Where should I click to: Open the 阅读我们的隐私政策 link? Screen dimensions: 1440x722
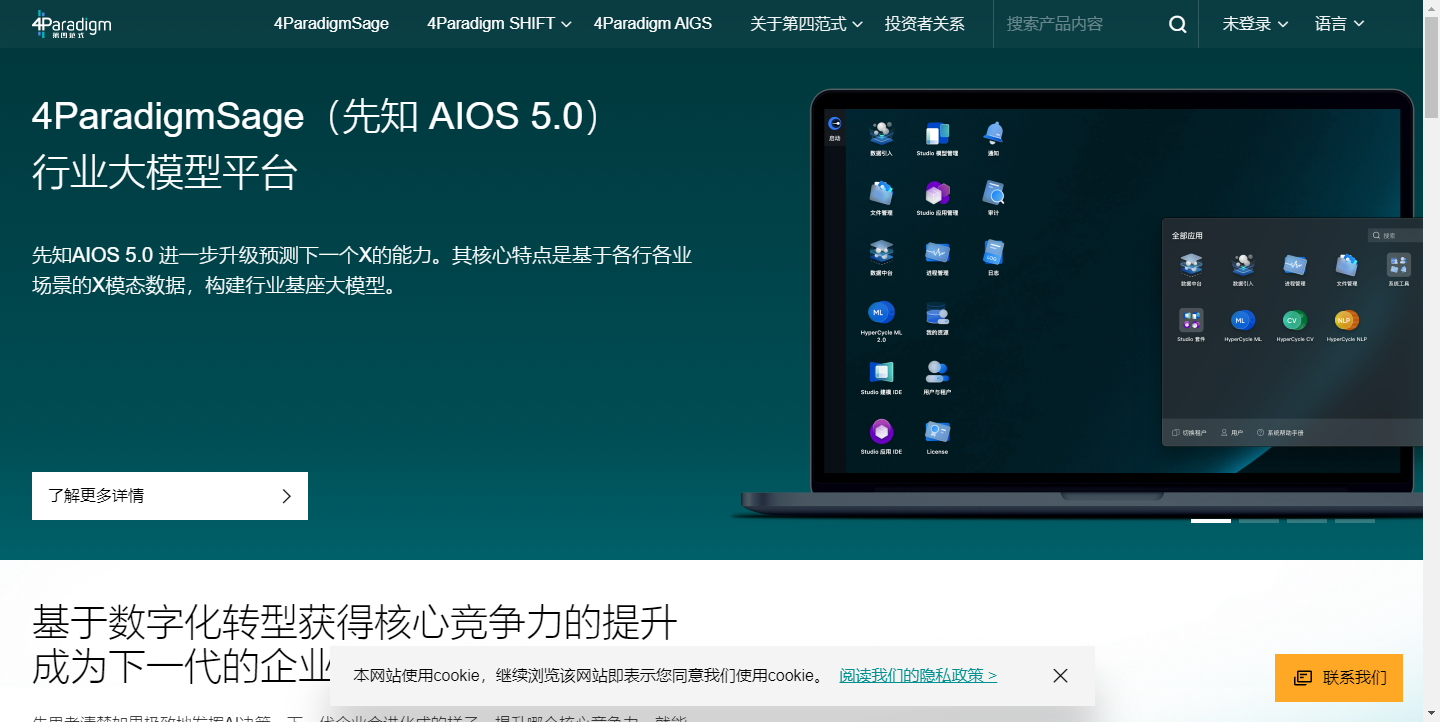point(918,676)
